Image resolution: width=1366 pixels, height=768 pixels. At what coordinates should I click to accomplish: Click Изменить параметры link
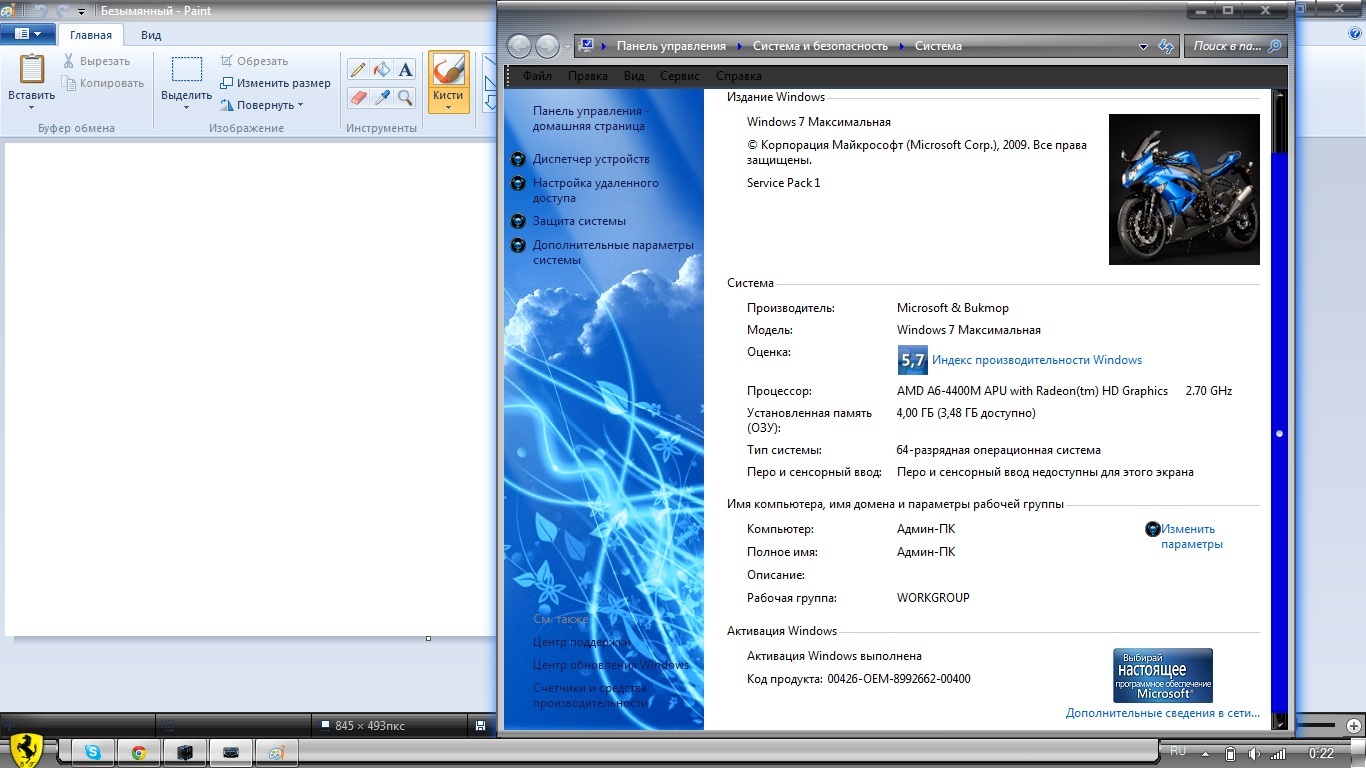tap(1191, 537)
